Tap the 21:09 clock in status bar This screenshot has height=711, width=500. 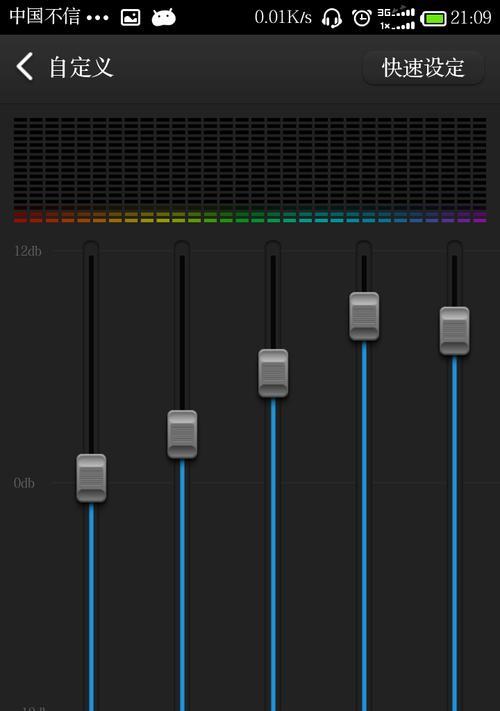pos(471,18)
